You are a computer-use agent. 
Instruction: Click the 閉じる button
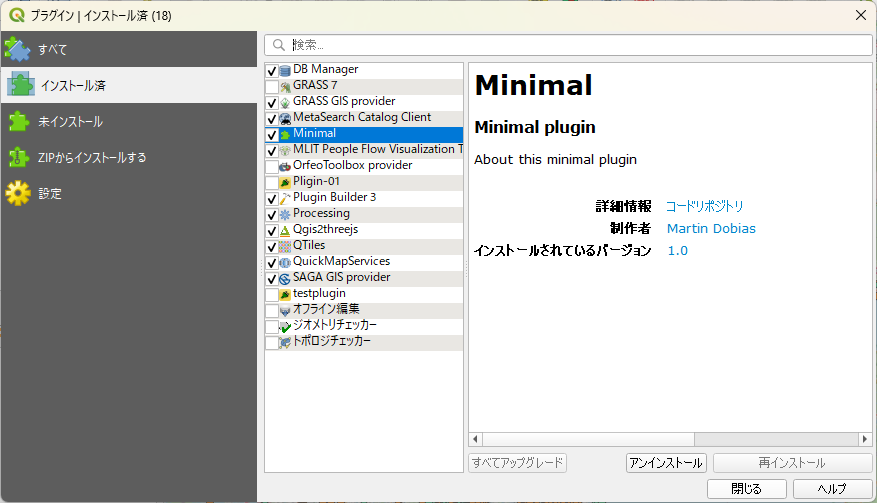[747, 488]
